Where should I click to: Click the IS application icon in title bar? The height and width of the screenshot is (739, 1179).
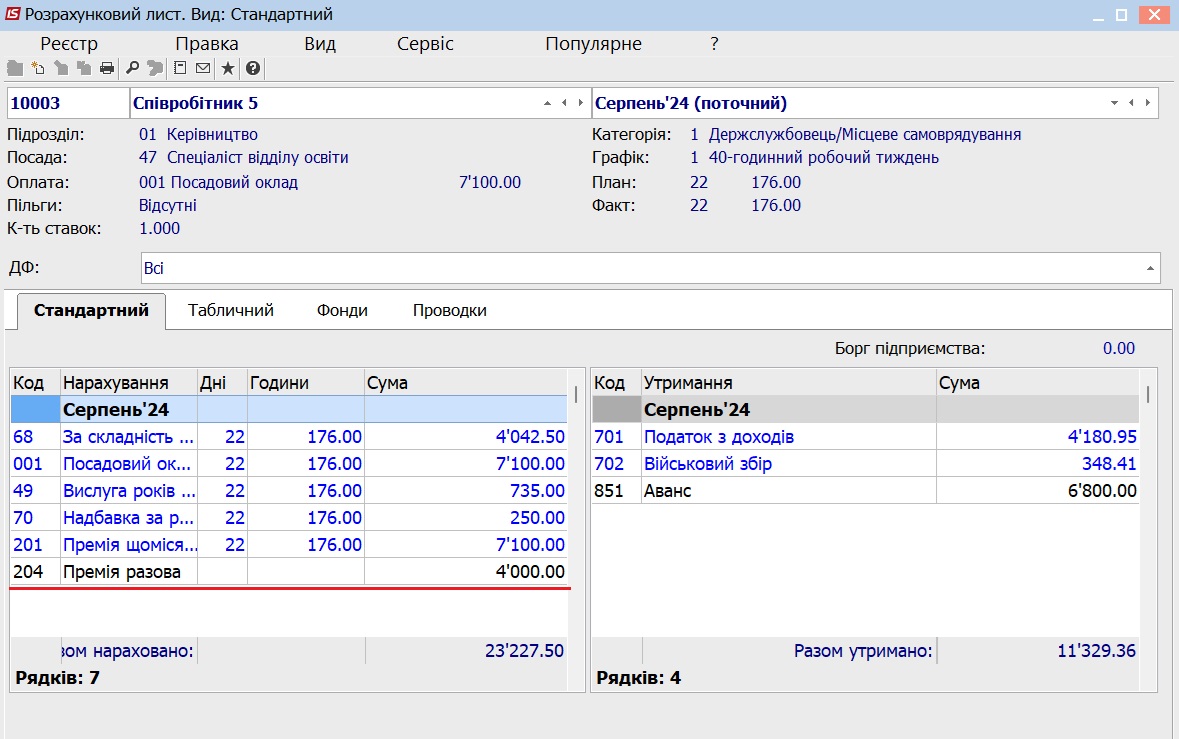(13, 14)
